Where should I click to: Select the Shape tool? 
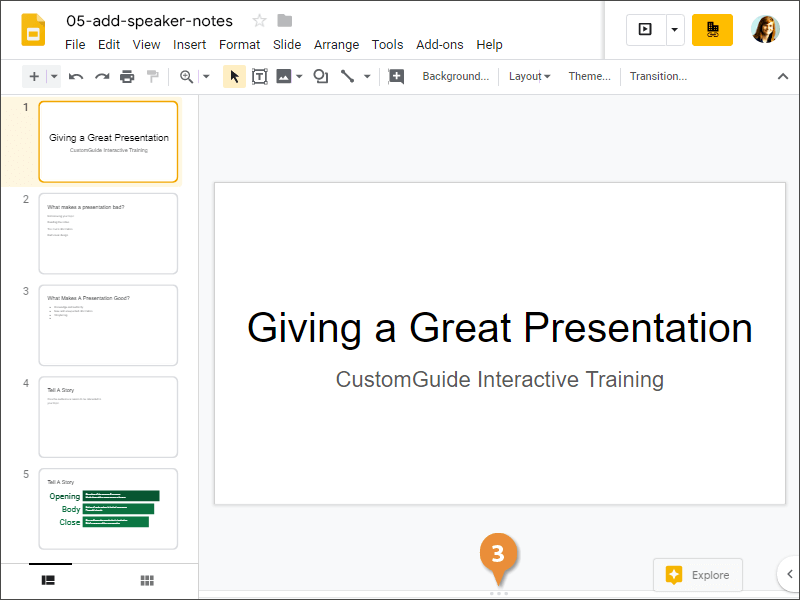coord(320,77)
